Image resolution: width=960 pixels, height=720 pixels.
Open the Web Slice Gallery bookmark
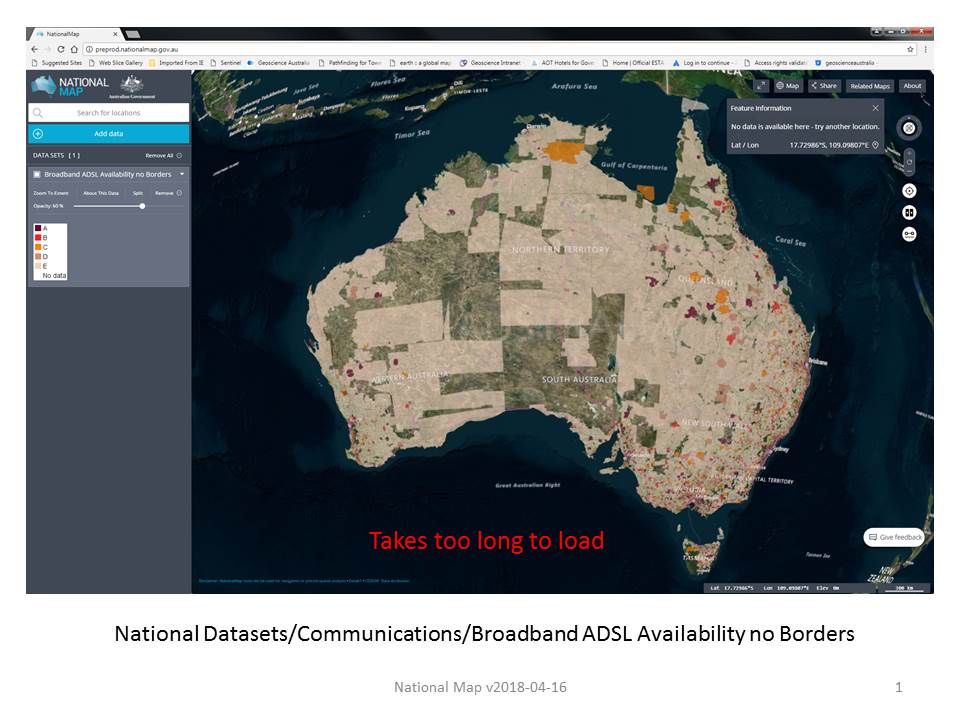click(x=116, y=62)
